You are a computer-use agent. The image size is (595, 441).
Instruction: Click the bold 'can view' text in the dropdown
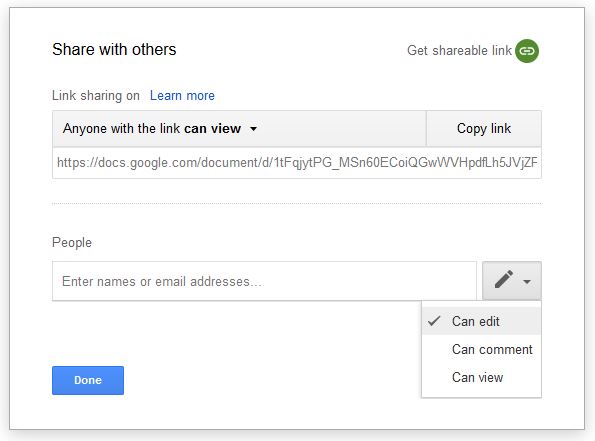(212, 129)
